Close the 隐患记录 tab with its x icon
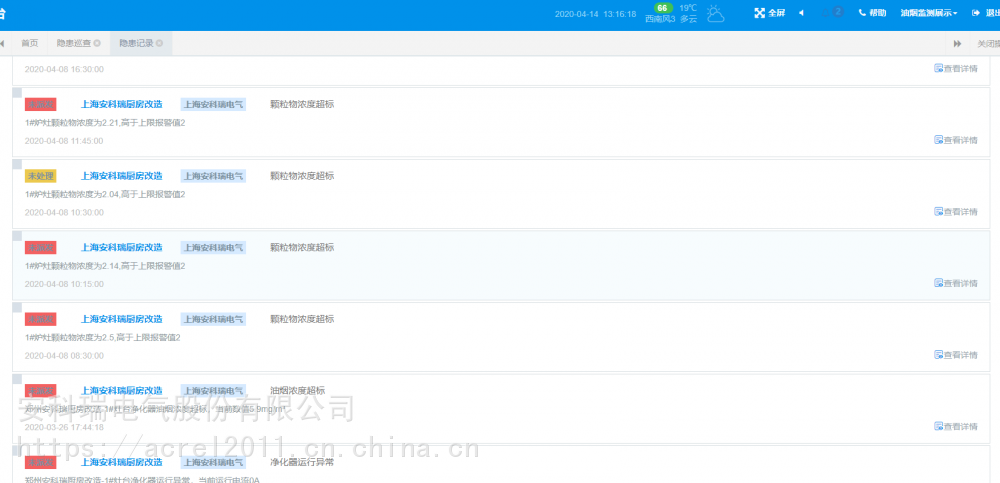This screenshot has width=1000, height=483. [159, 43]
